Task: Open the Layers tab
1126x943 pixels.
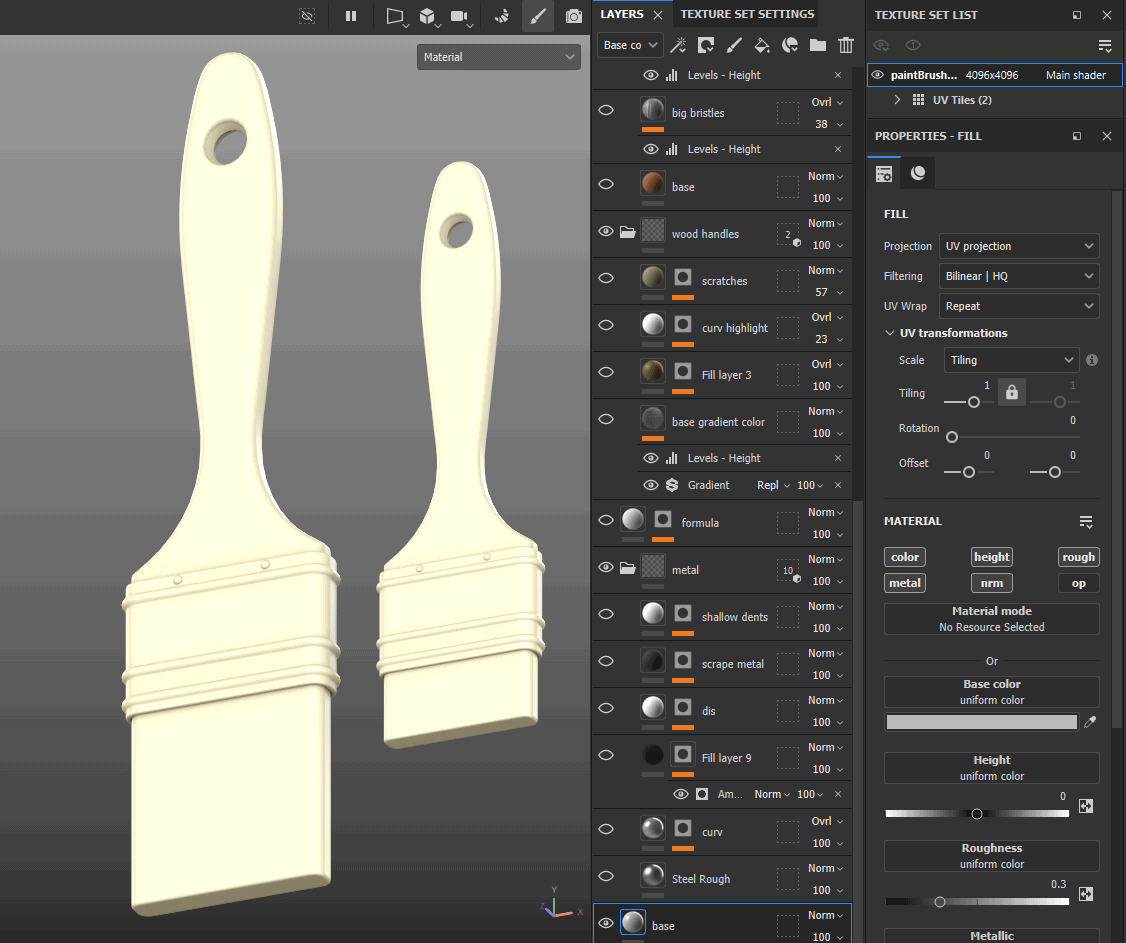Action: 622,14
